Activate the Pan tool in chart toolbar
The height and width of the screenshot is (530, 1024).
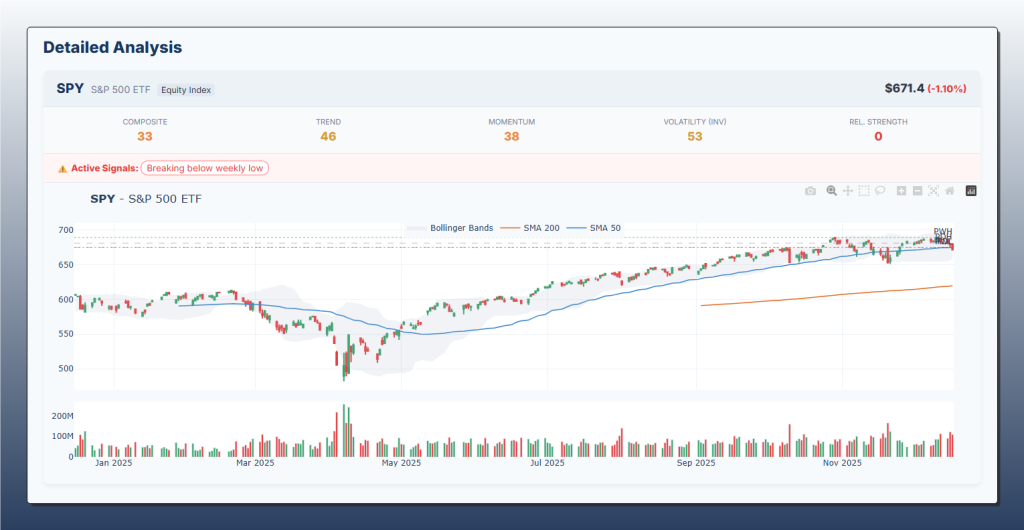(848, 191)
